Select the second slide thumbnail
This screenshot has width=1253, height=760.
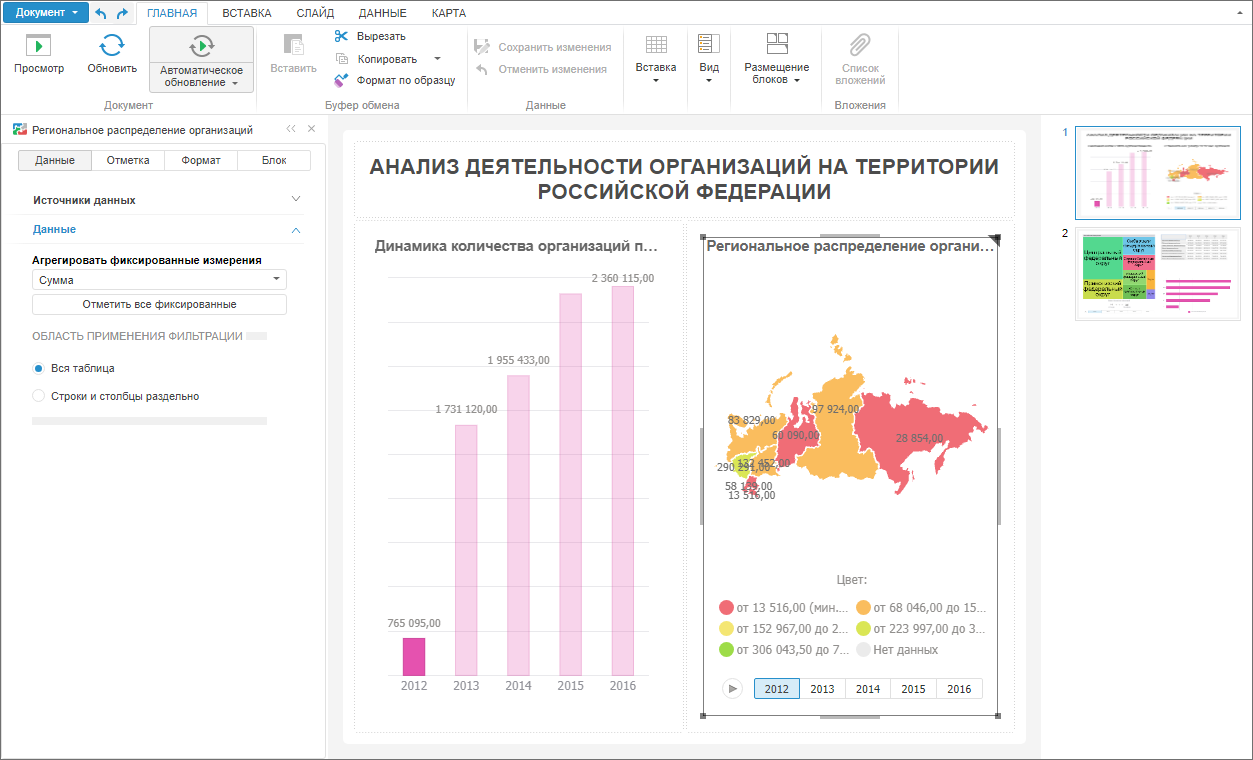coord(1156,273)
